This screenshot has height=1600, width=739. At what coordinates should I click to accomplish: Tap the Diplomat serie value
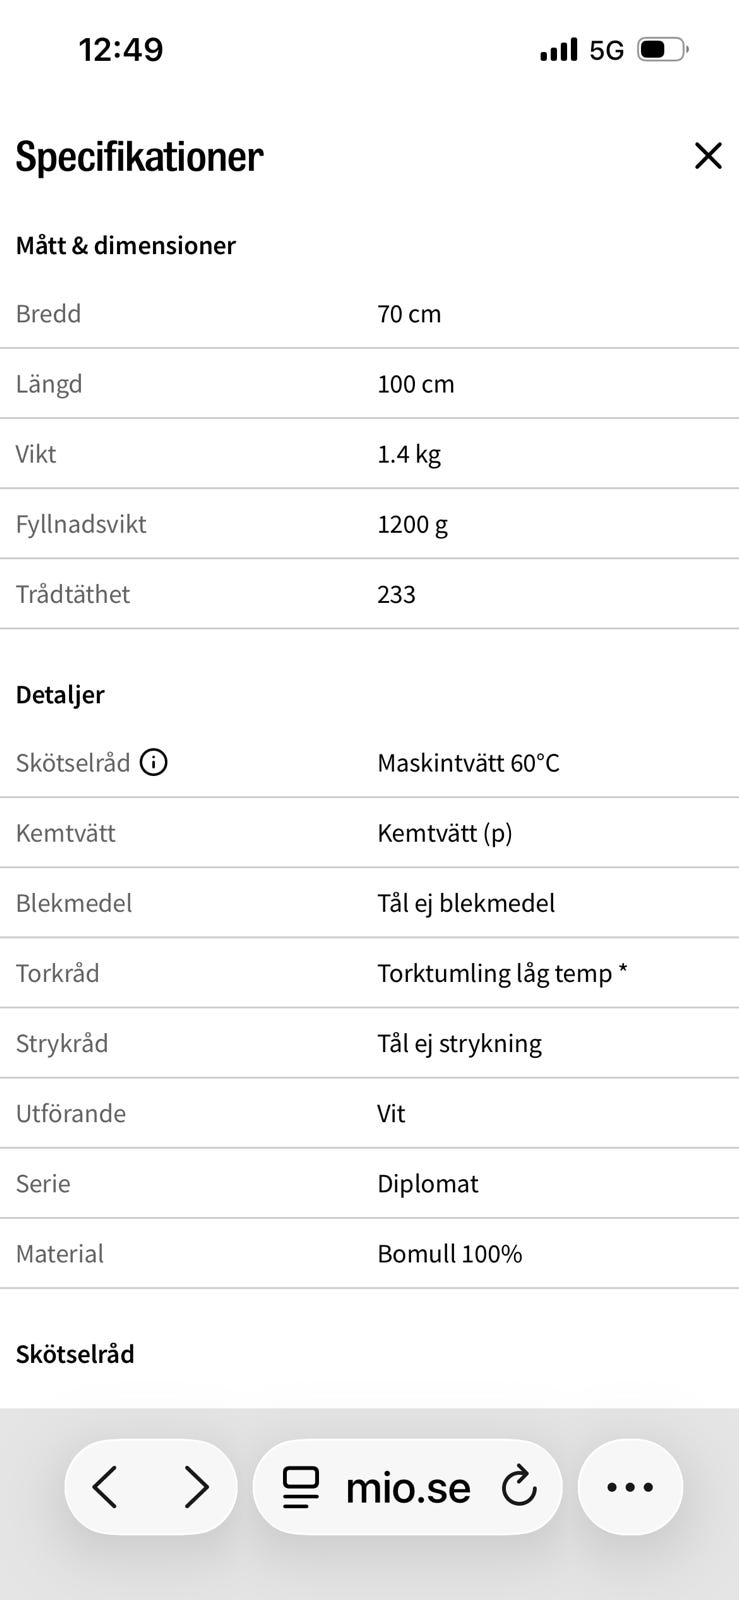428,1184
